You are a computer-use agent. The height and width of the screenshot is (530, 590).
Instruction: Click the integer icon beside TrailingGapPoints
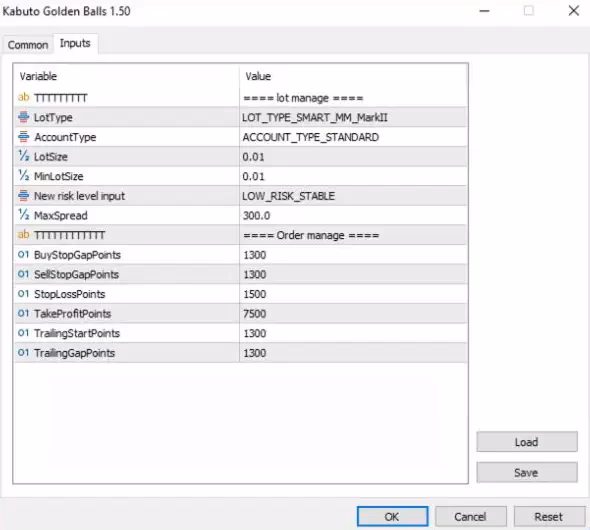tap(23, 353)
